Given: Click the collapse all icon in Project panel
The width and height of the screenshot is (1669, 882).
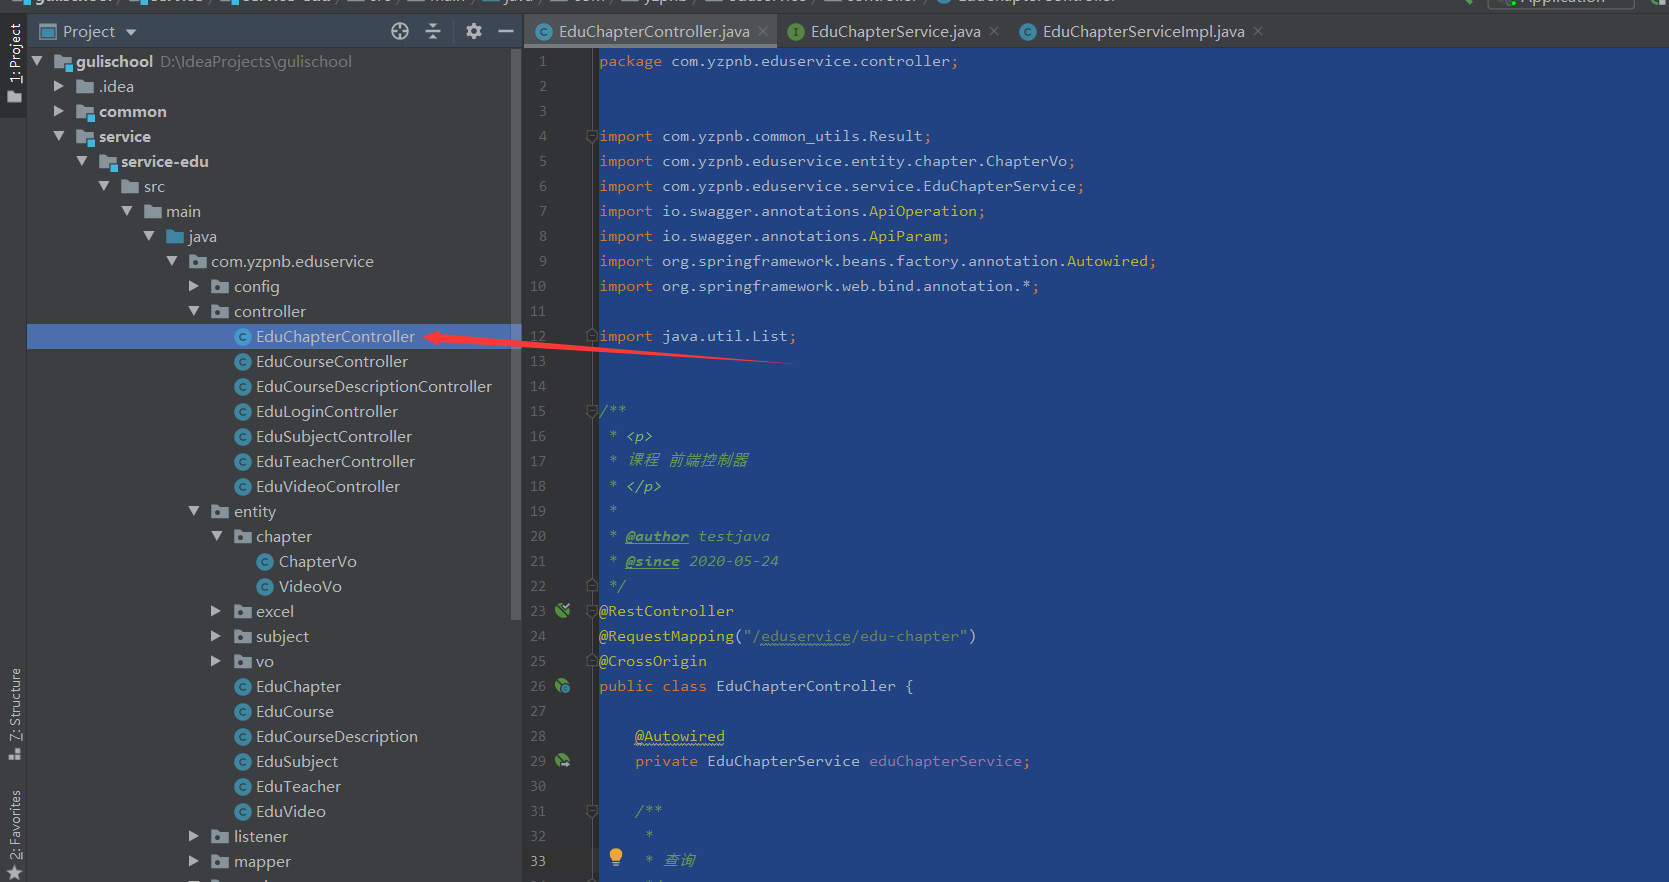Looking at the screenshot, I should point(433,31).
